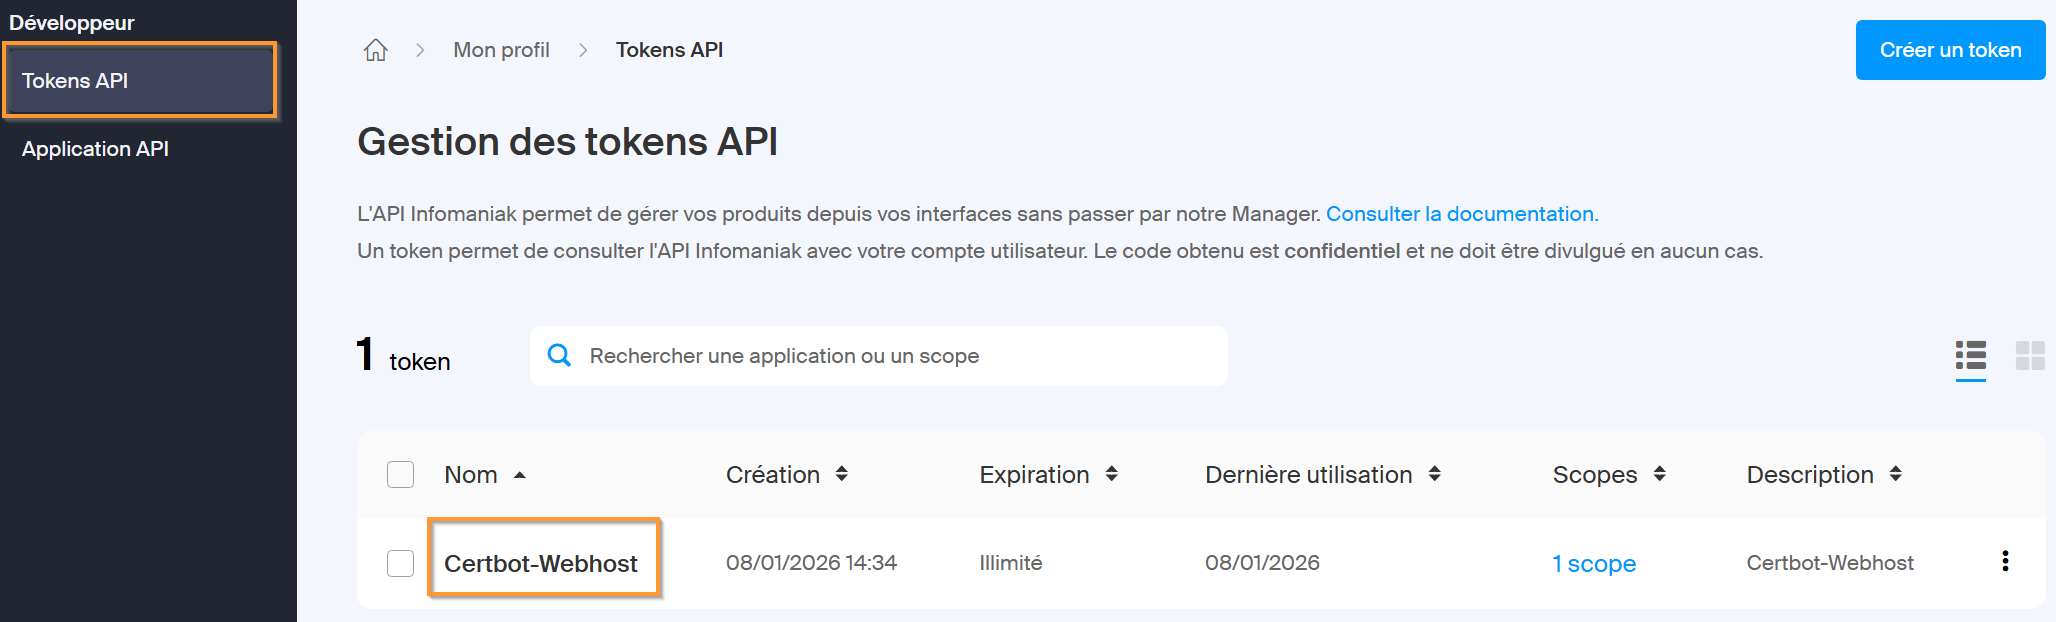Screen dimensions: 2056x622
Task: Sort by Scopes column arrows
Action: pyautogui.click(x=1660, y=474)
